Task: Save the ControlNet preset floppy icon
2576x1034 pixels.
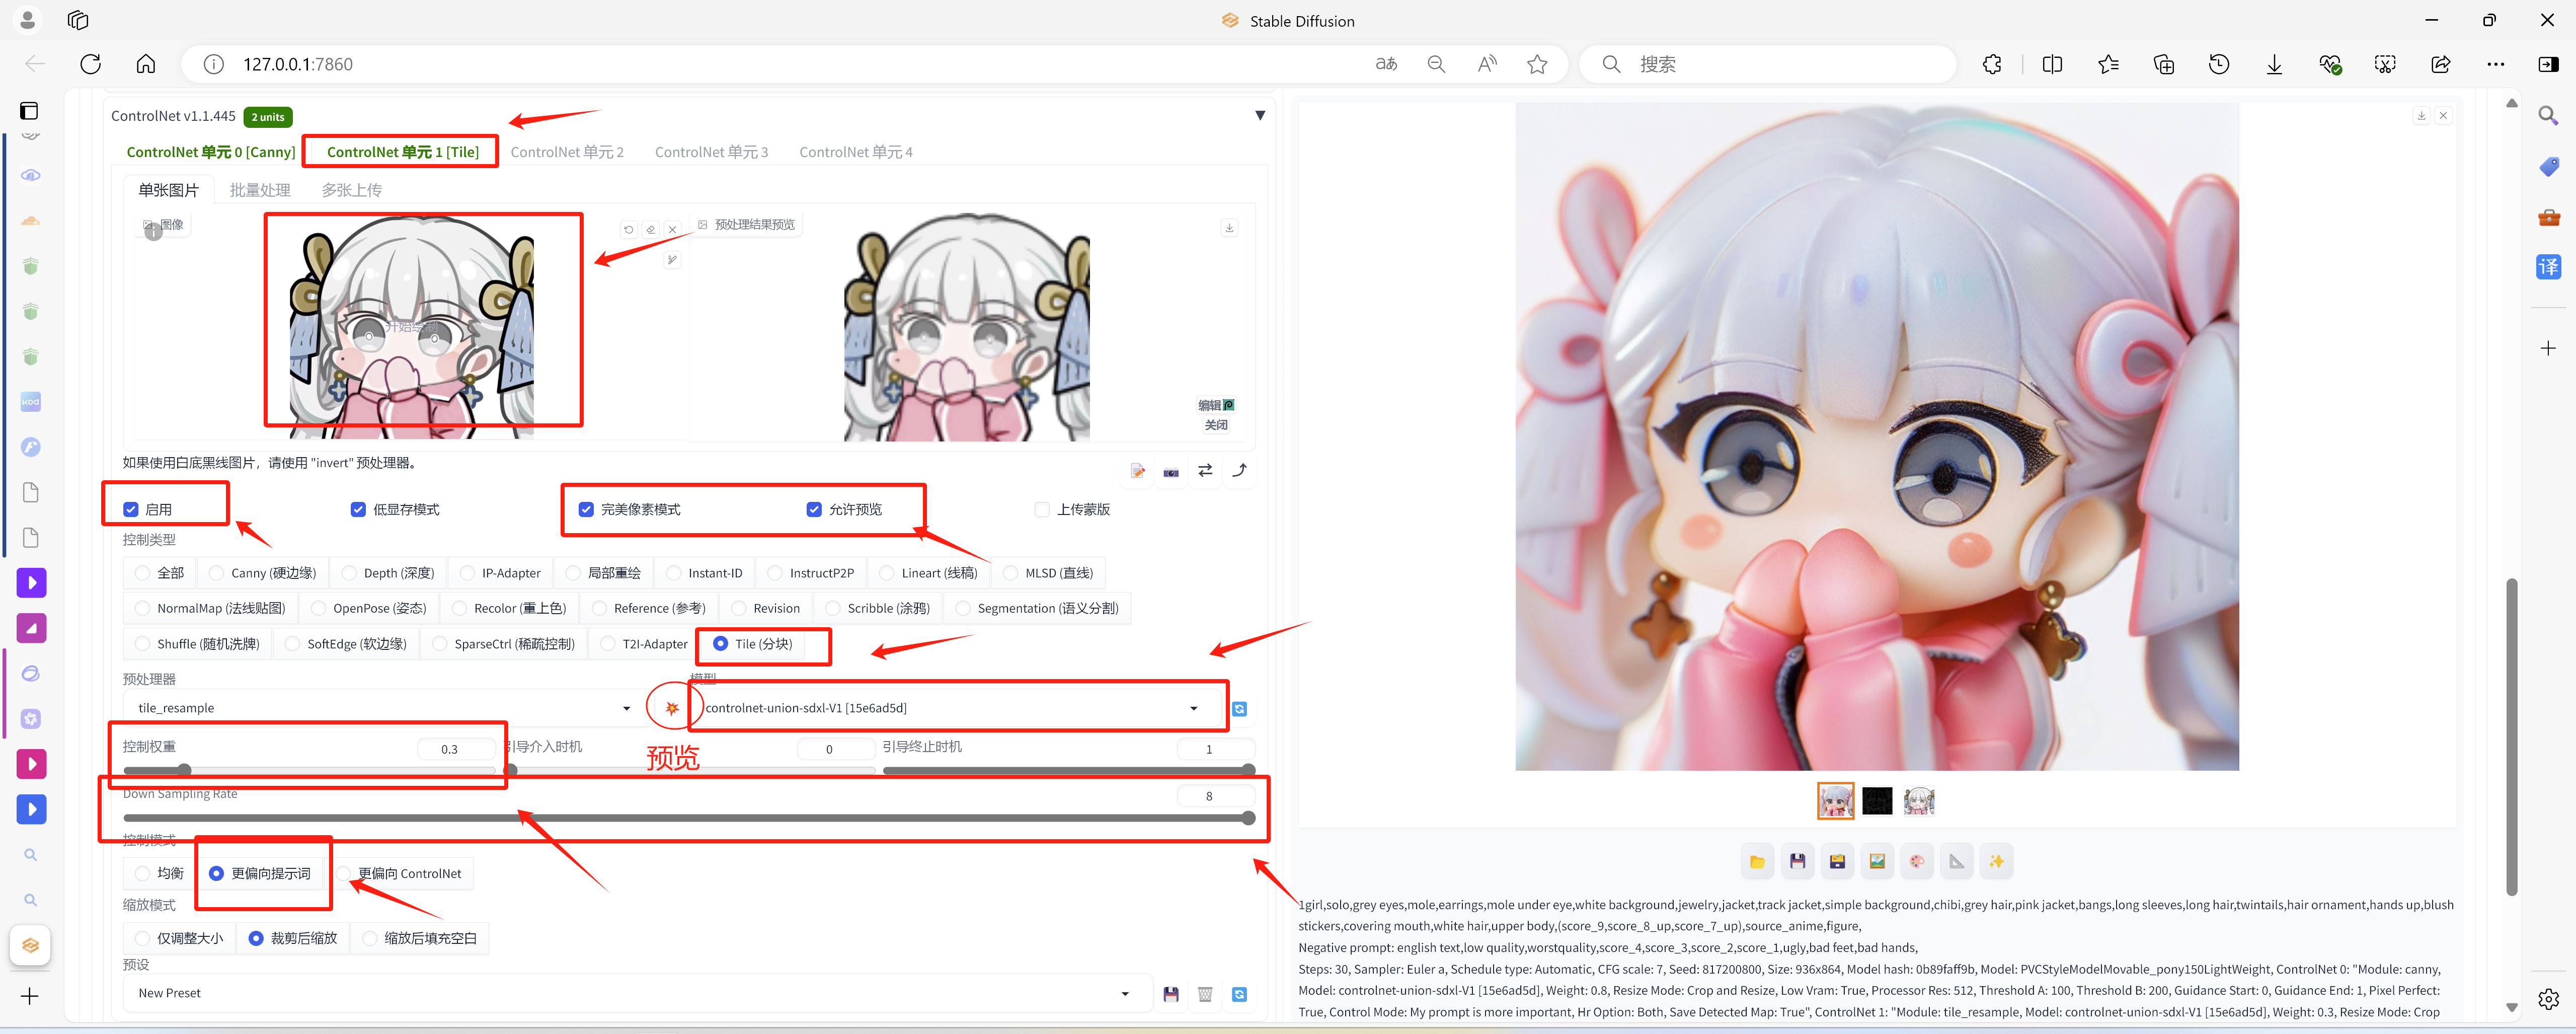Action: click(1171, 994)
